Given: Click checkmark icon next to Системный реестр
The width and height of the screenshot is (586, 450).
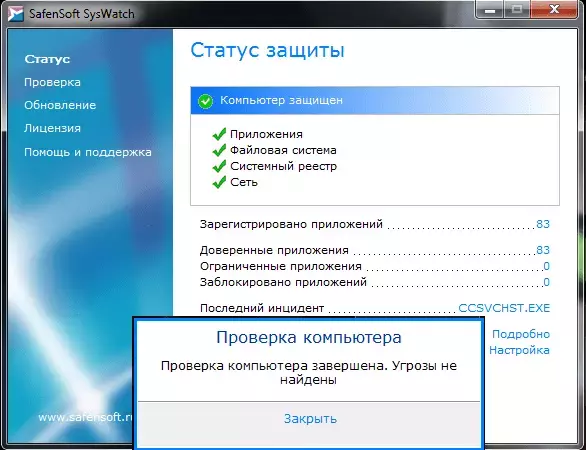Looking at the screenshot, I should (219, 166).
